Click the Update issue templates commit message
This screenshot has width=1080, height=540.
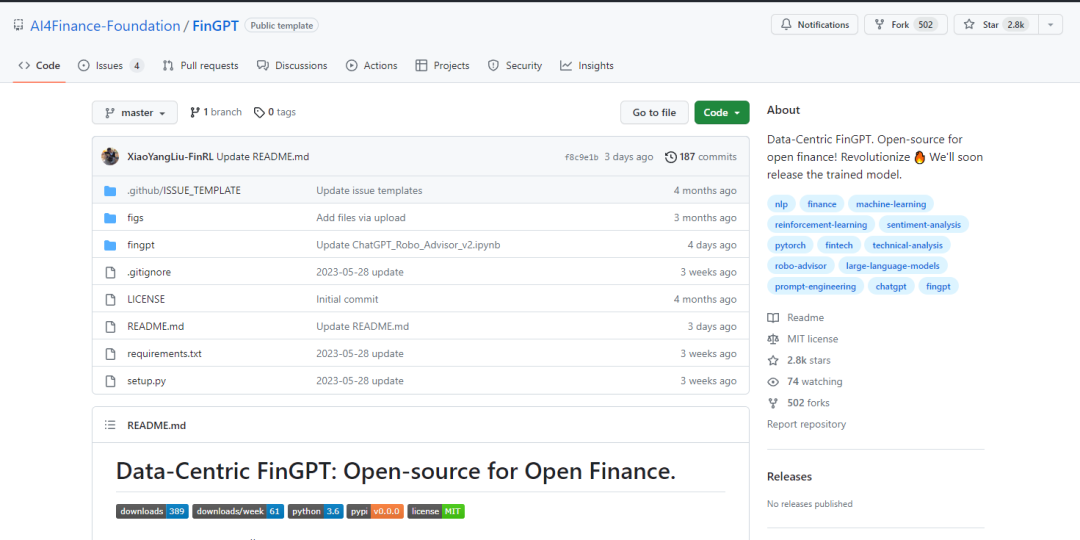(369, 191)
